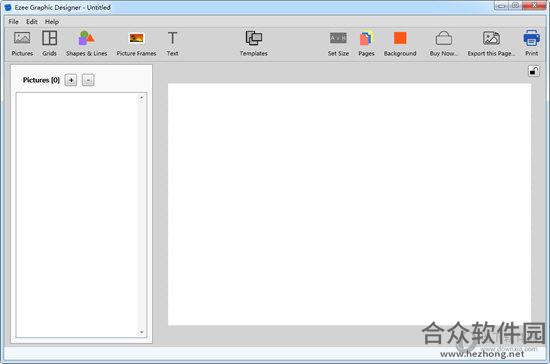Open the Pages tool
This screenshot has height=364, width=550.
366,43
